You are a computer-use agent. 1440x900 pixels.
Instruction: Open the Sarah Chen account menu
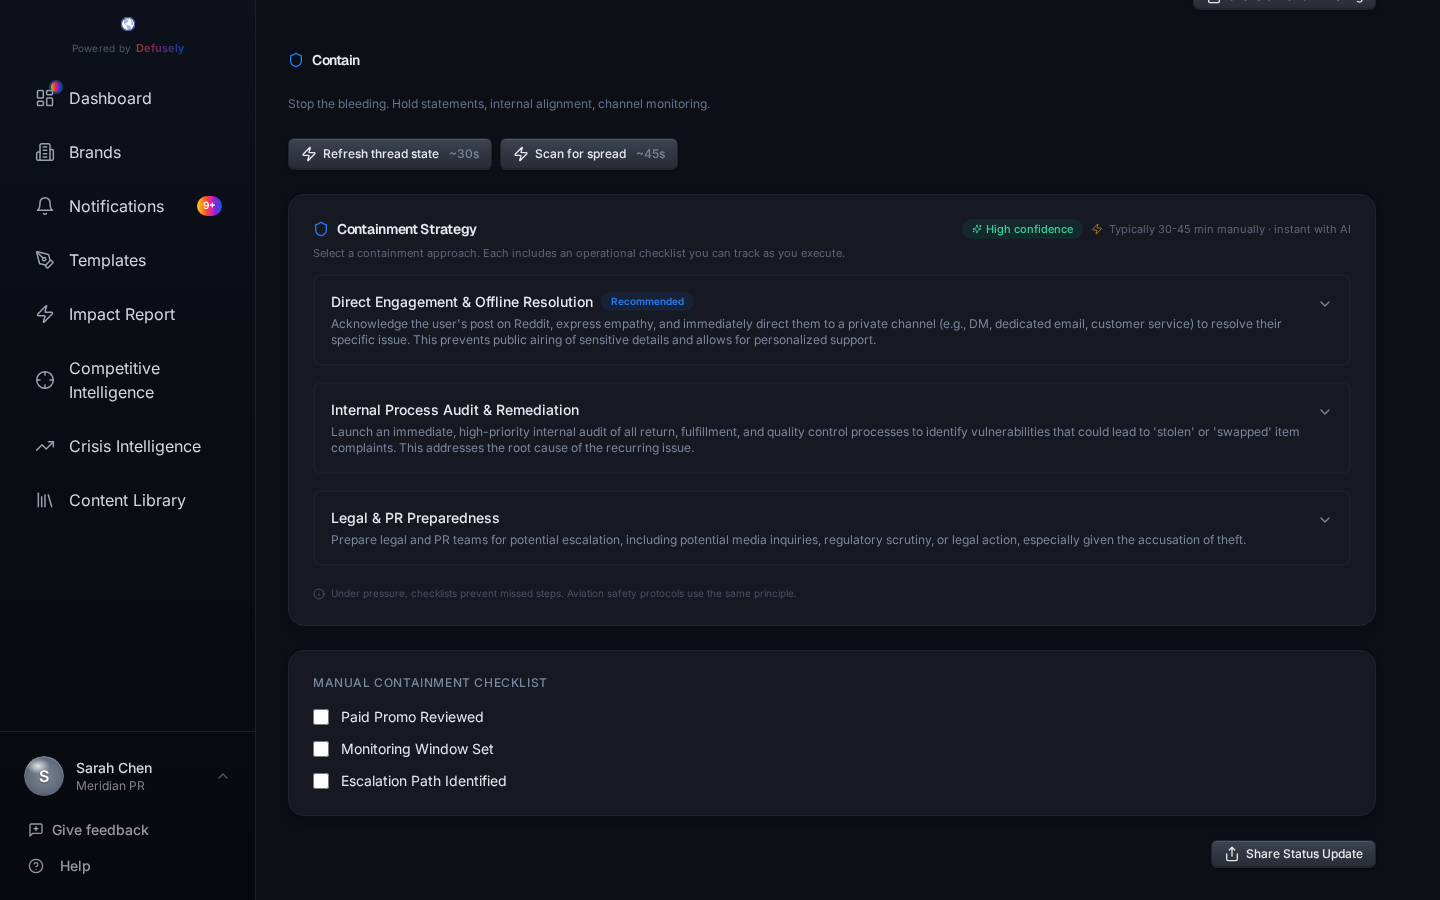tap(127, 776)
